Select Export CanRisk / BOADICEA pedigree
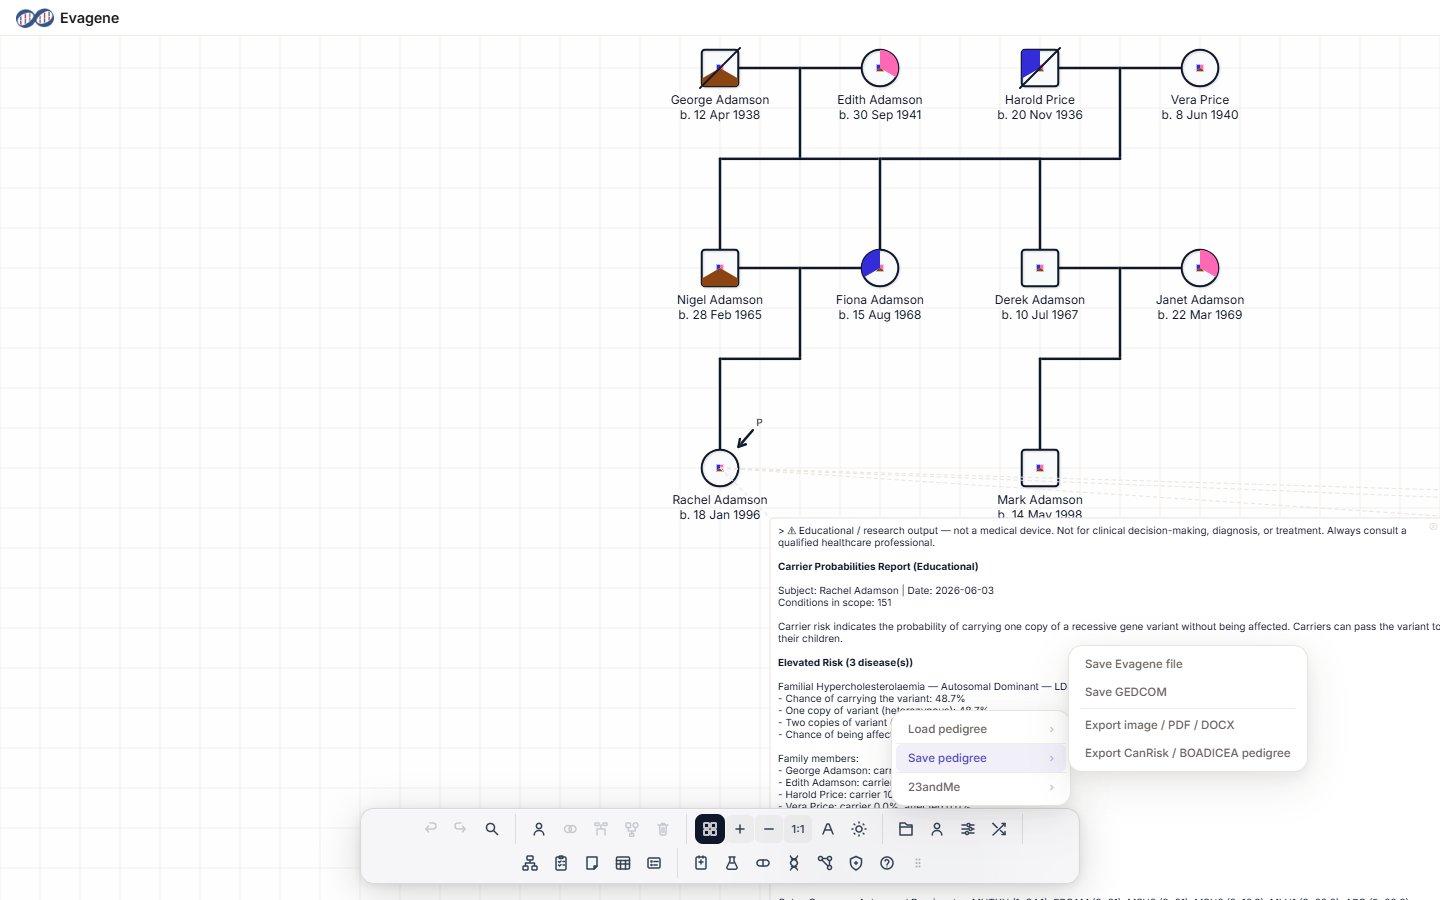1440x900 pixels. [x=1188, y=753]
